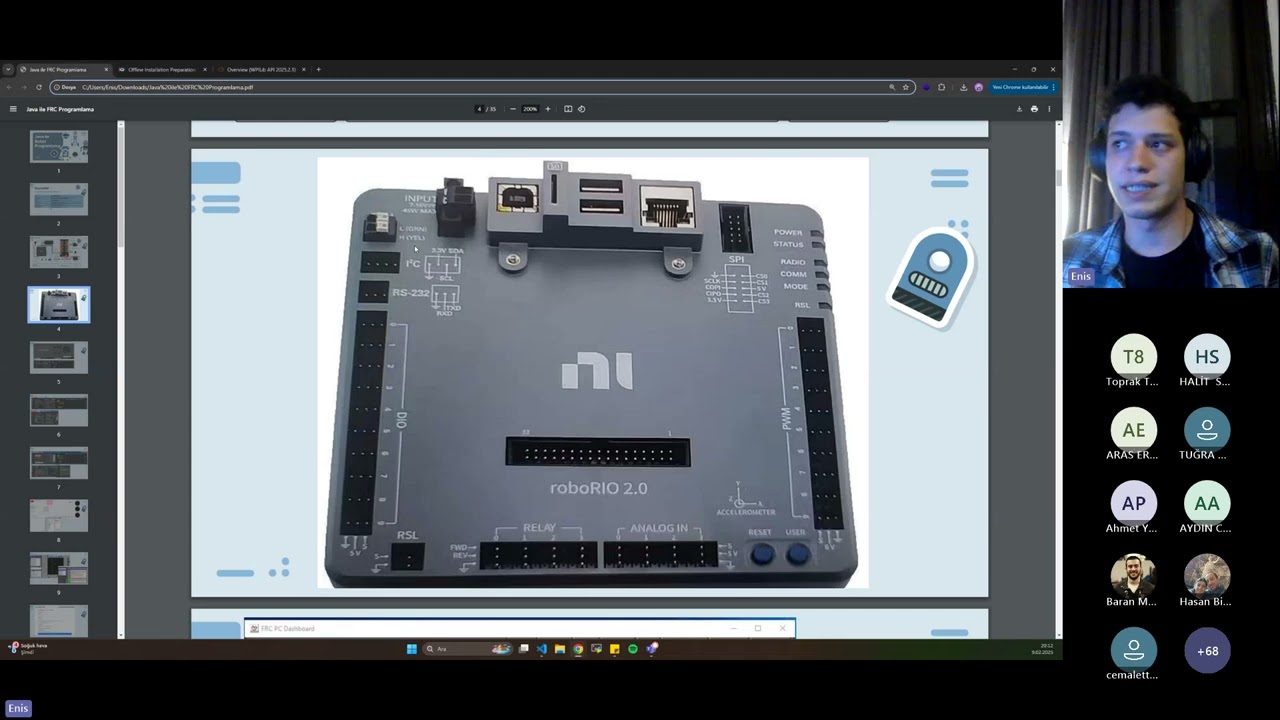This screenshot has height=720, width=1280.
Task: Click cemalett participant avatar
Action: [1133, 651]
